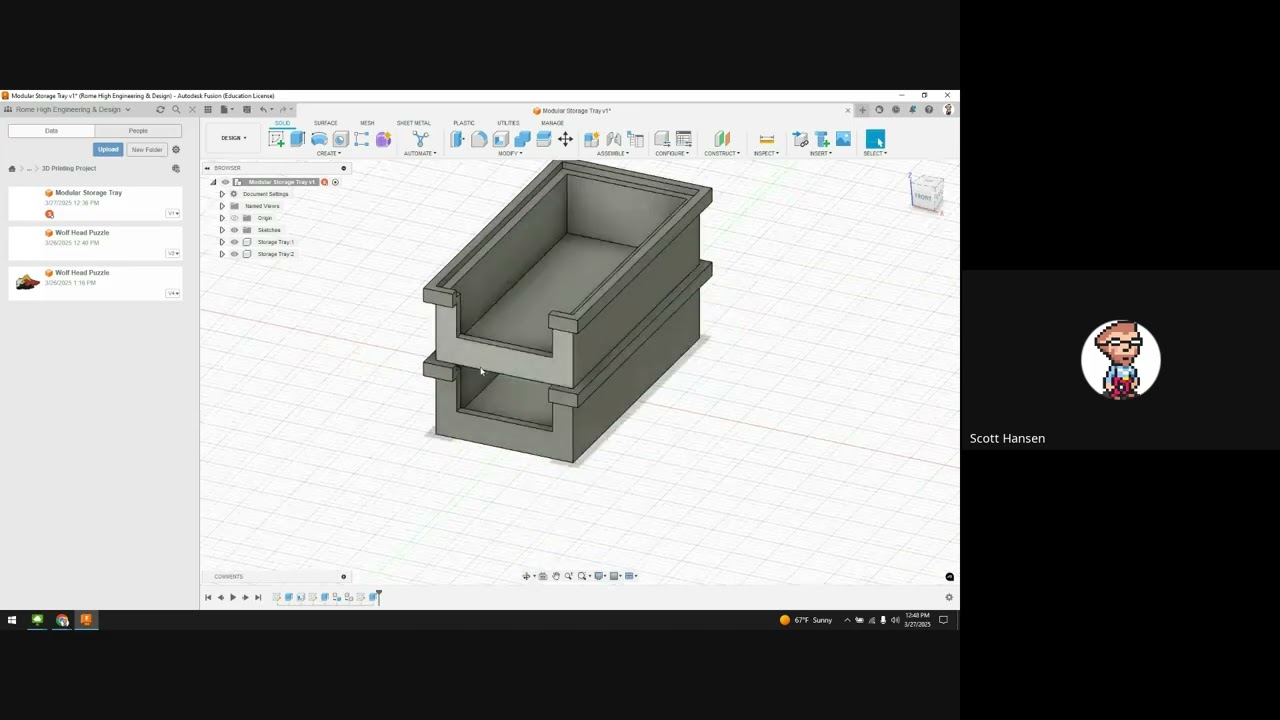The height and width of the screenshot is (720, 1280).
Task: Toggle visibility of Origin folder
Action: (235, 218)
